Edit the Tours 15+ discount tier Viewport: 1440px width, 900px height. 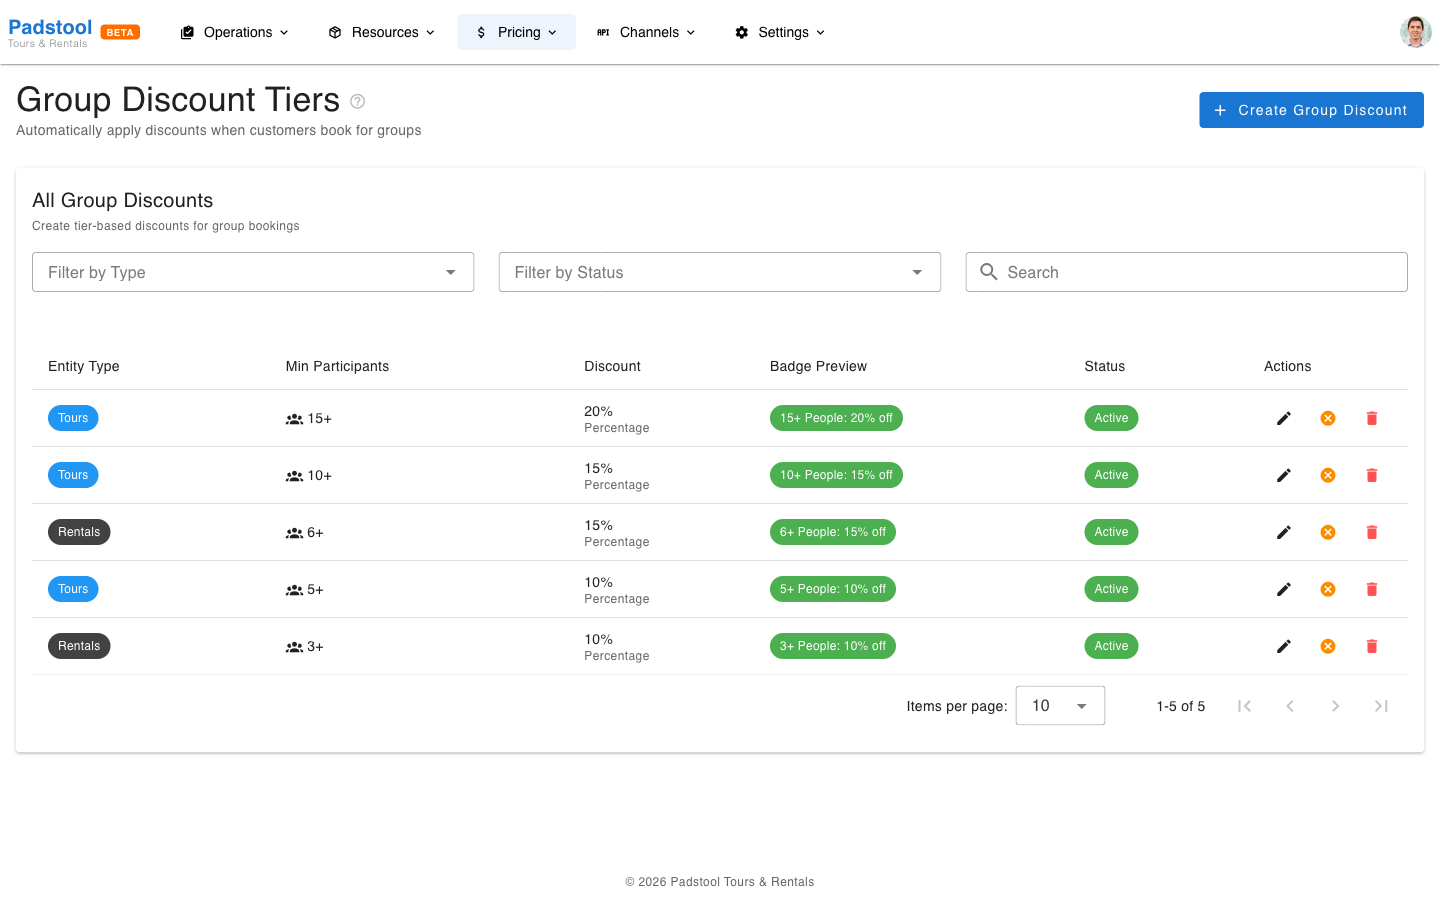click(x=1284, y=418)
